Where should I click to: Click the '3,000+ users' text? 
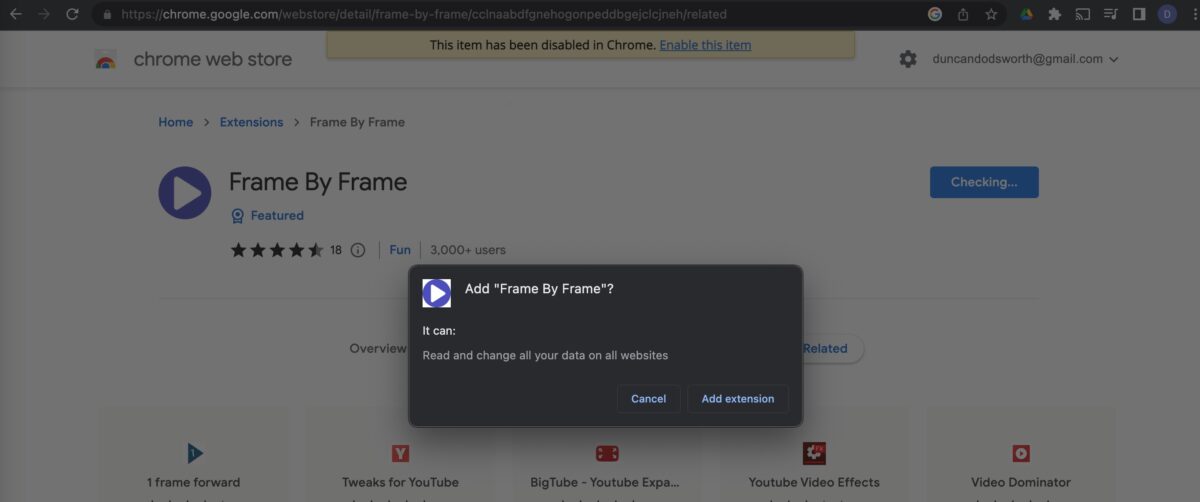click(x=468, y=250)
